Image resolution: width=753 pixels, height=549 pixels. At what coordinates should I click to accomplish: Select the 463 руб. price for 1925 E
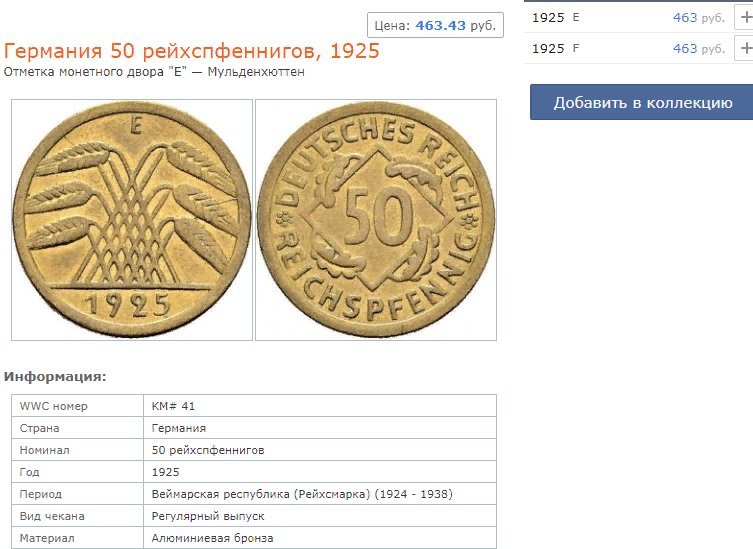pyautogui.click(x=699, y=18)
